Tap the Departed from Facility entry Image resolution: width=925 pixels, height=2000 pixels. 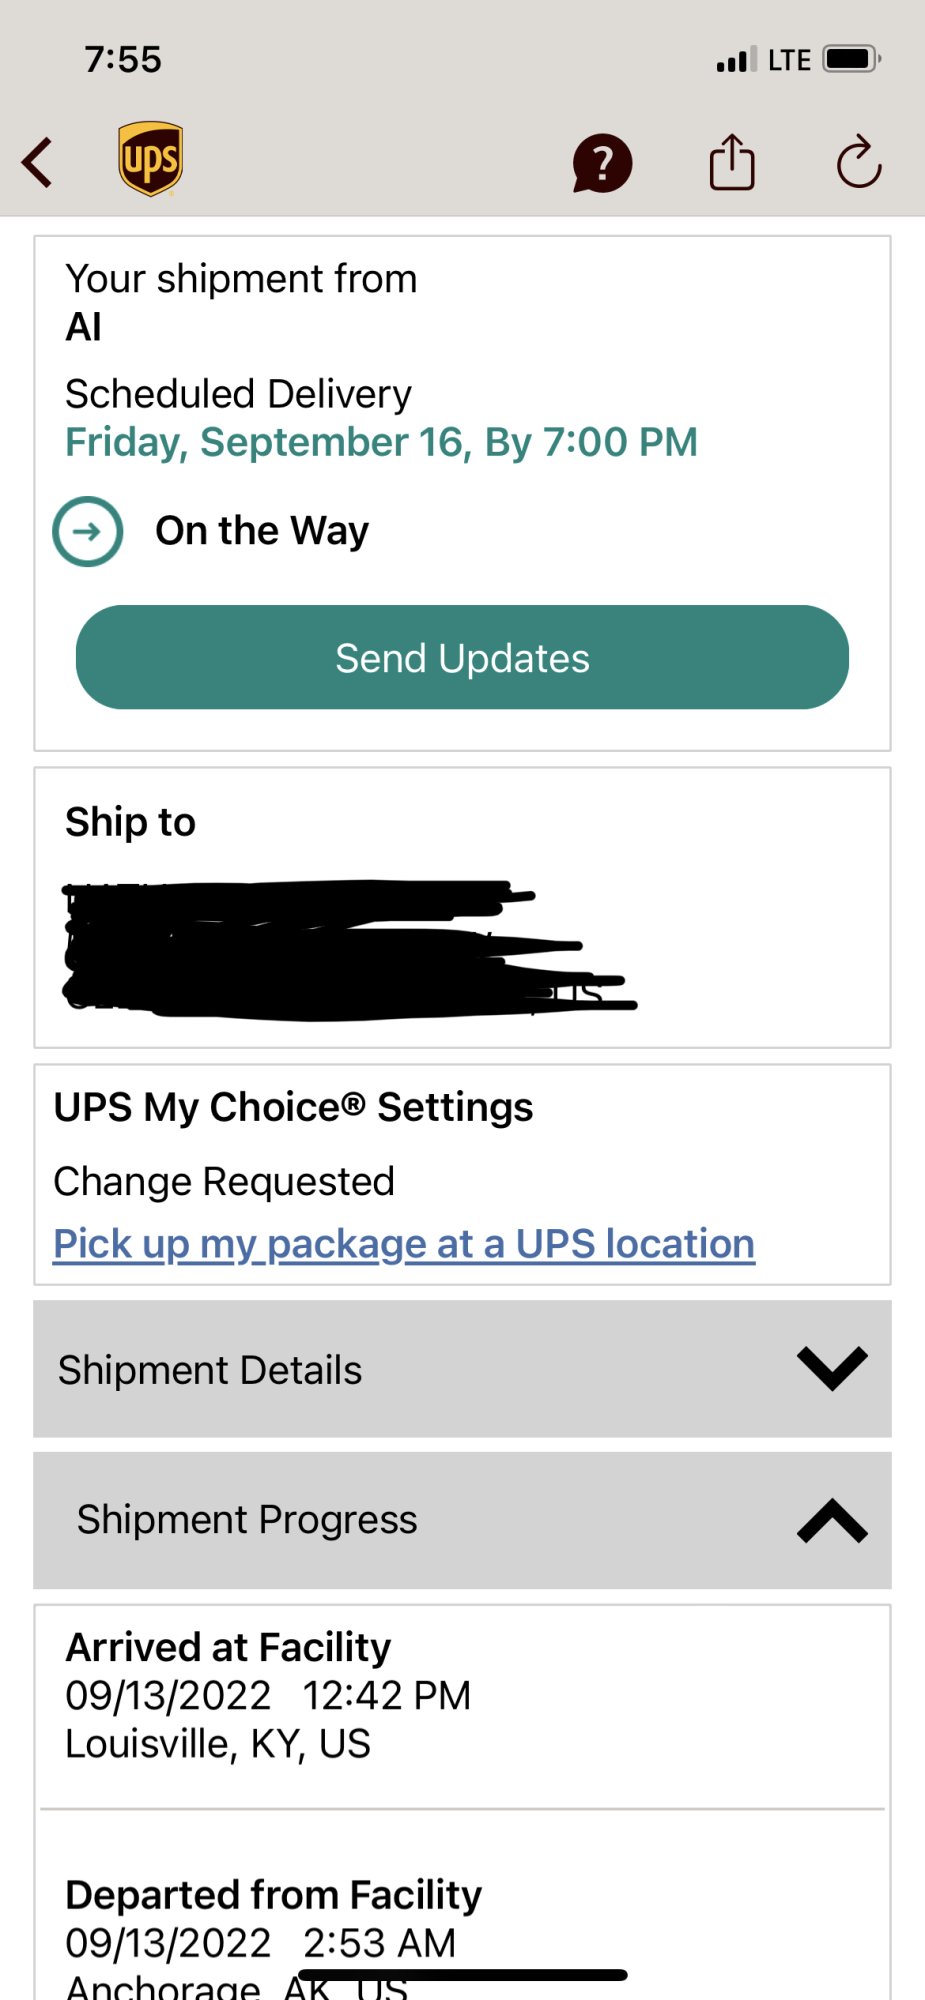(x=273, y=1920)
